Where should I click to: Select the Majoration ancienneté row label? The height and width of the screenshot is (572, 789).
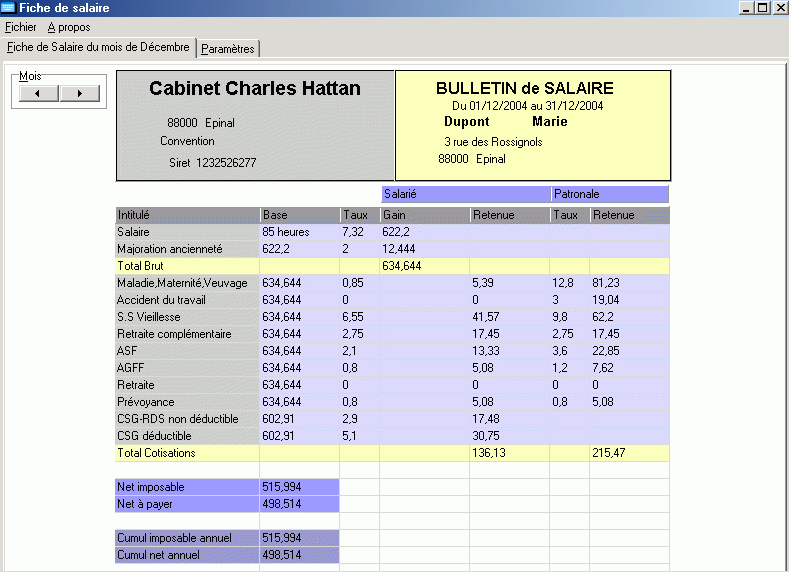click(187, 249)
